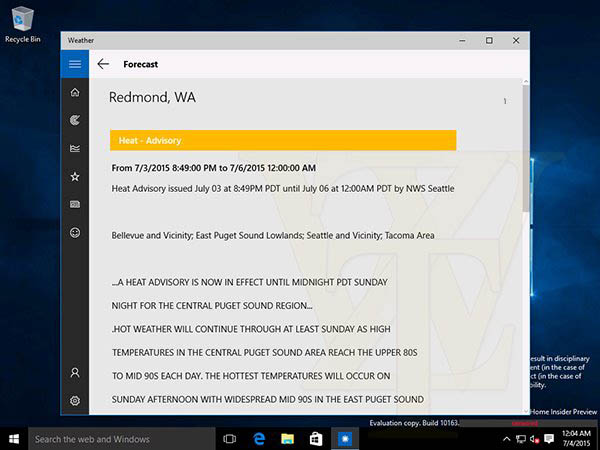This screenshot has height=450, width=600.
Task: Send feedback via smiley face icon
Action: click(x=75, y=232)
